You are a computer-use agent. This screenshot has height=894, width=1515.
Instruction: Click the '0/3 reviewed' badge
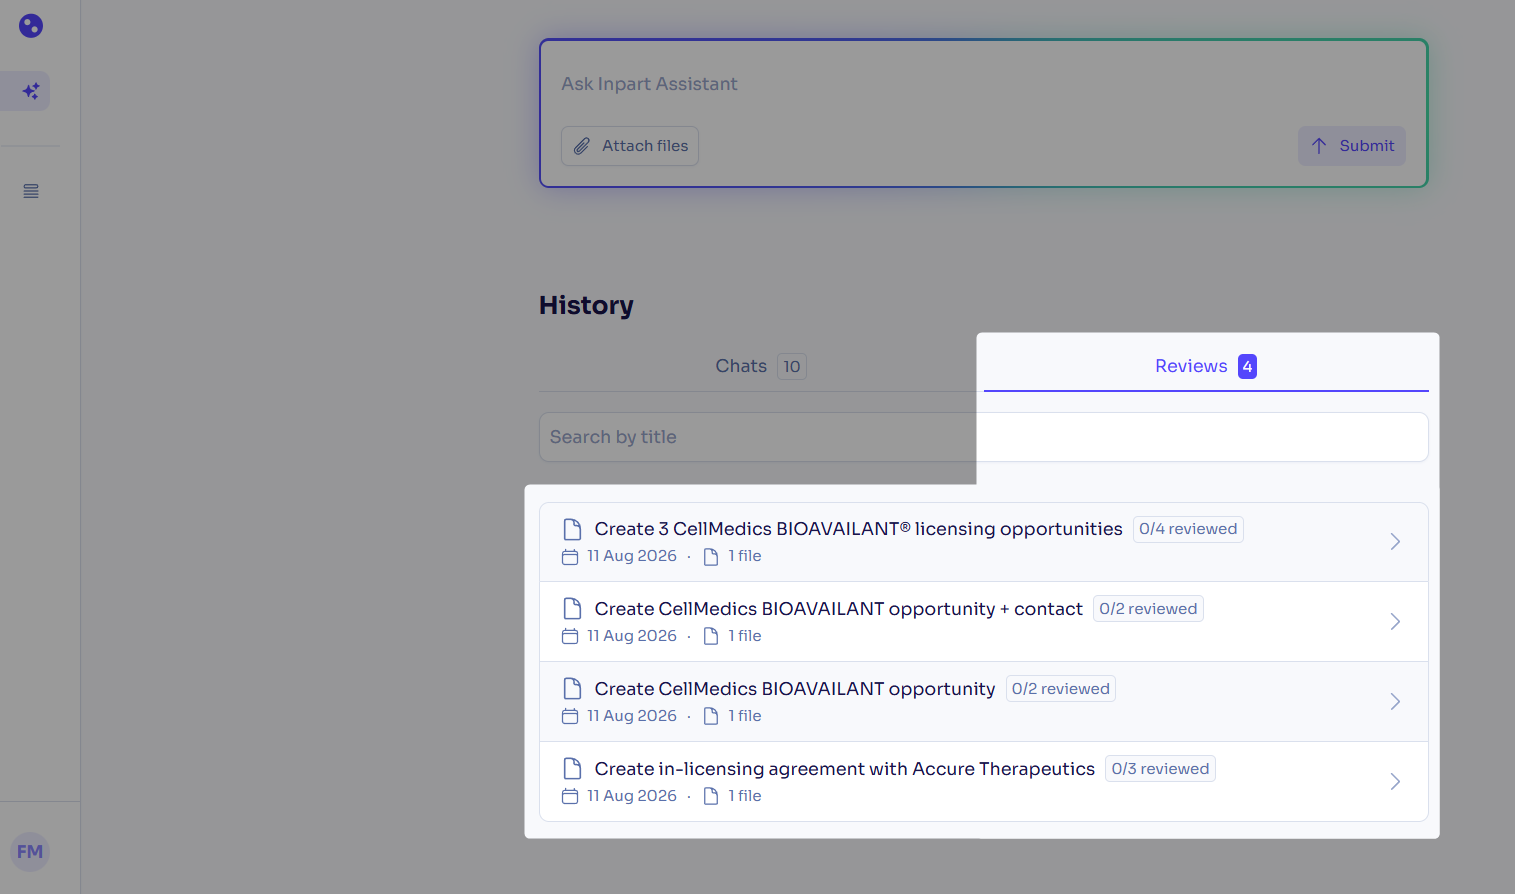click(1160, 769)
